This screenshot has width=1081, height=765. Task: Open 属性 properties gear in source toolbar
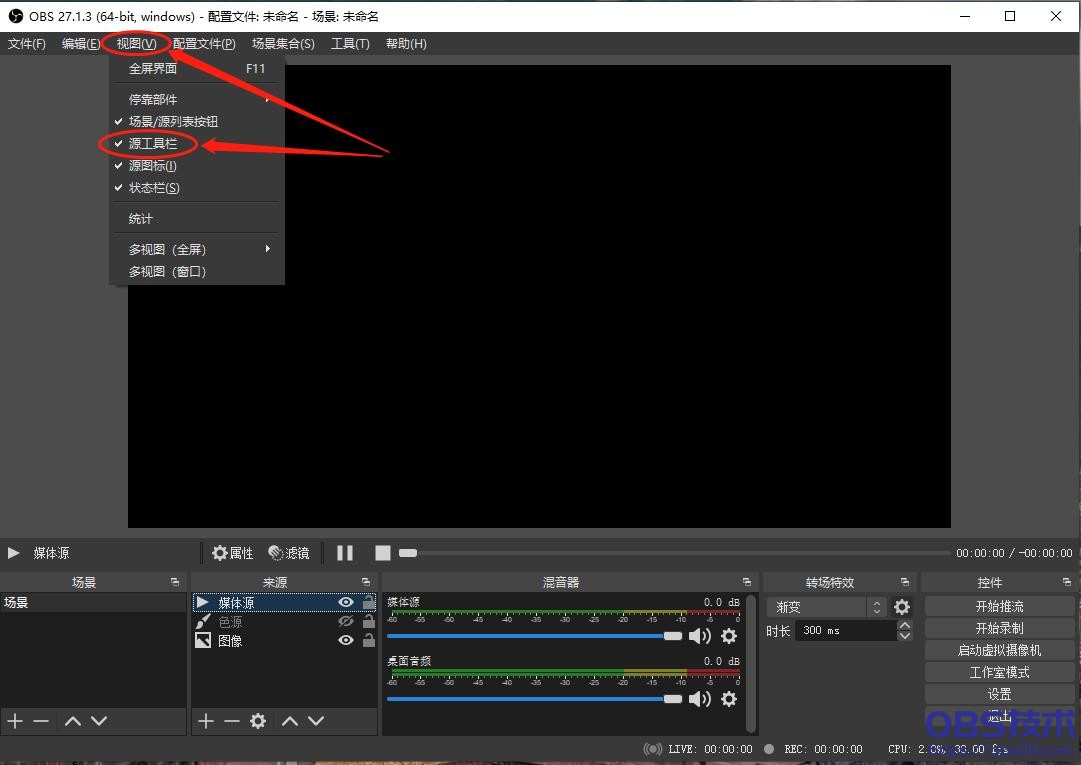coord(232,553)
